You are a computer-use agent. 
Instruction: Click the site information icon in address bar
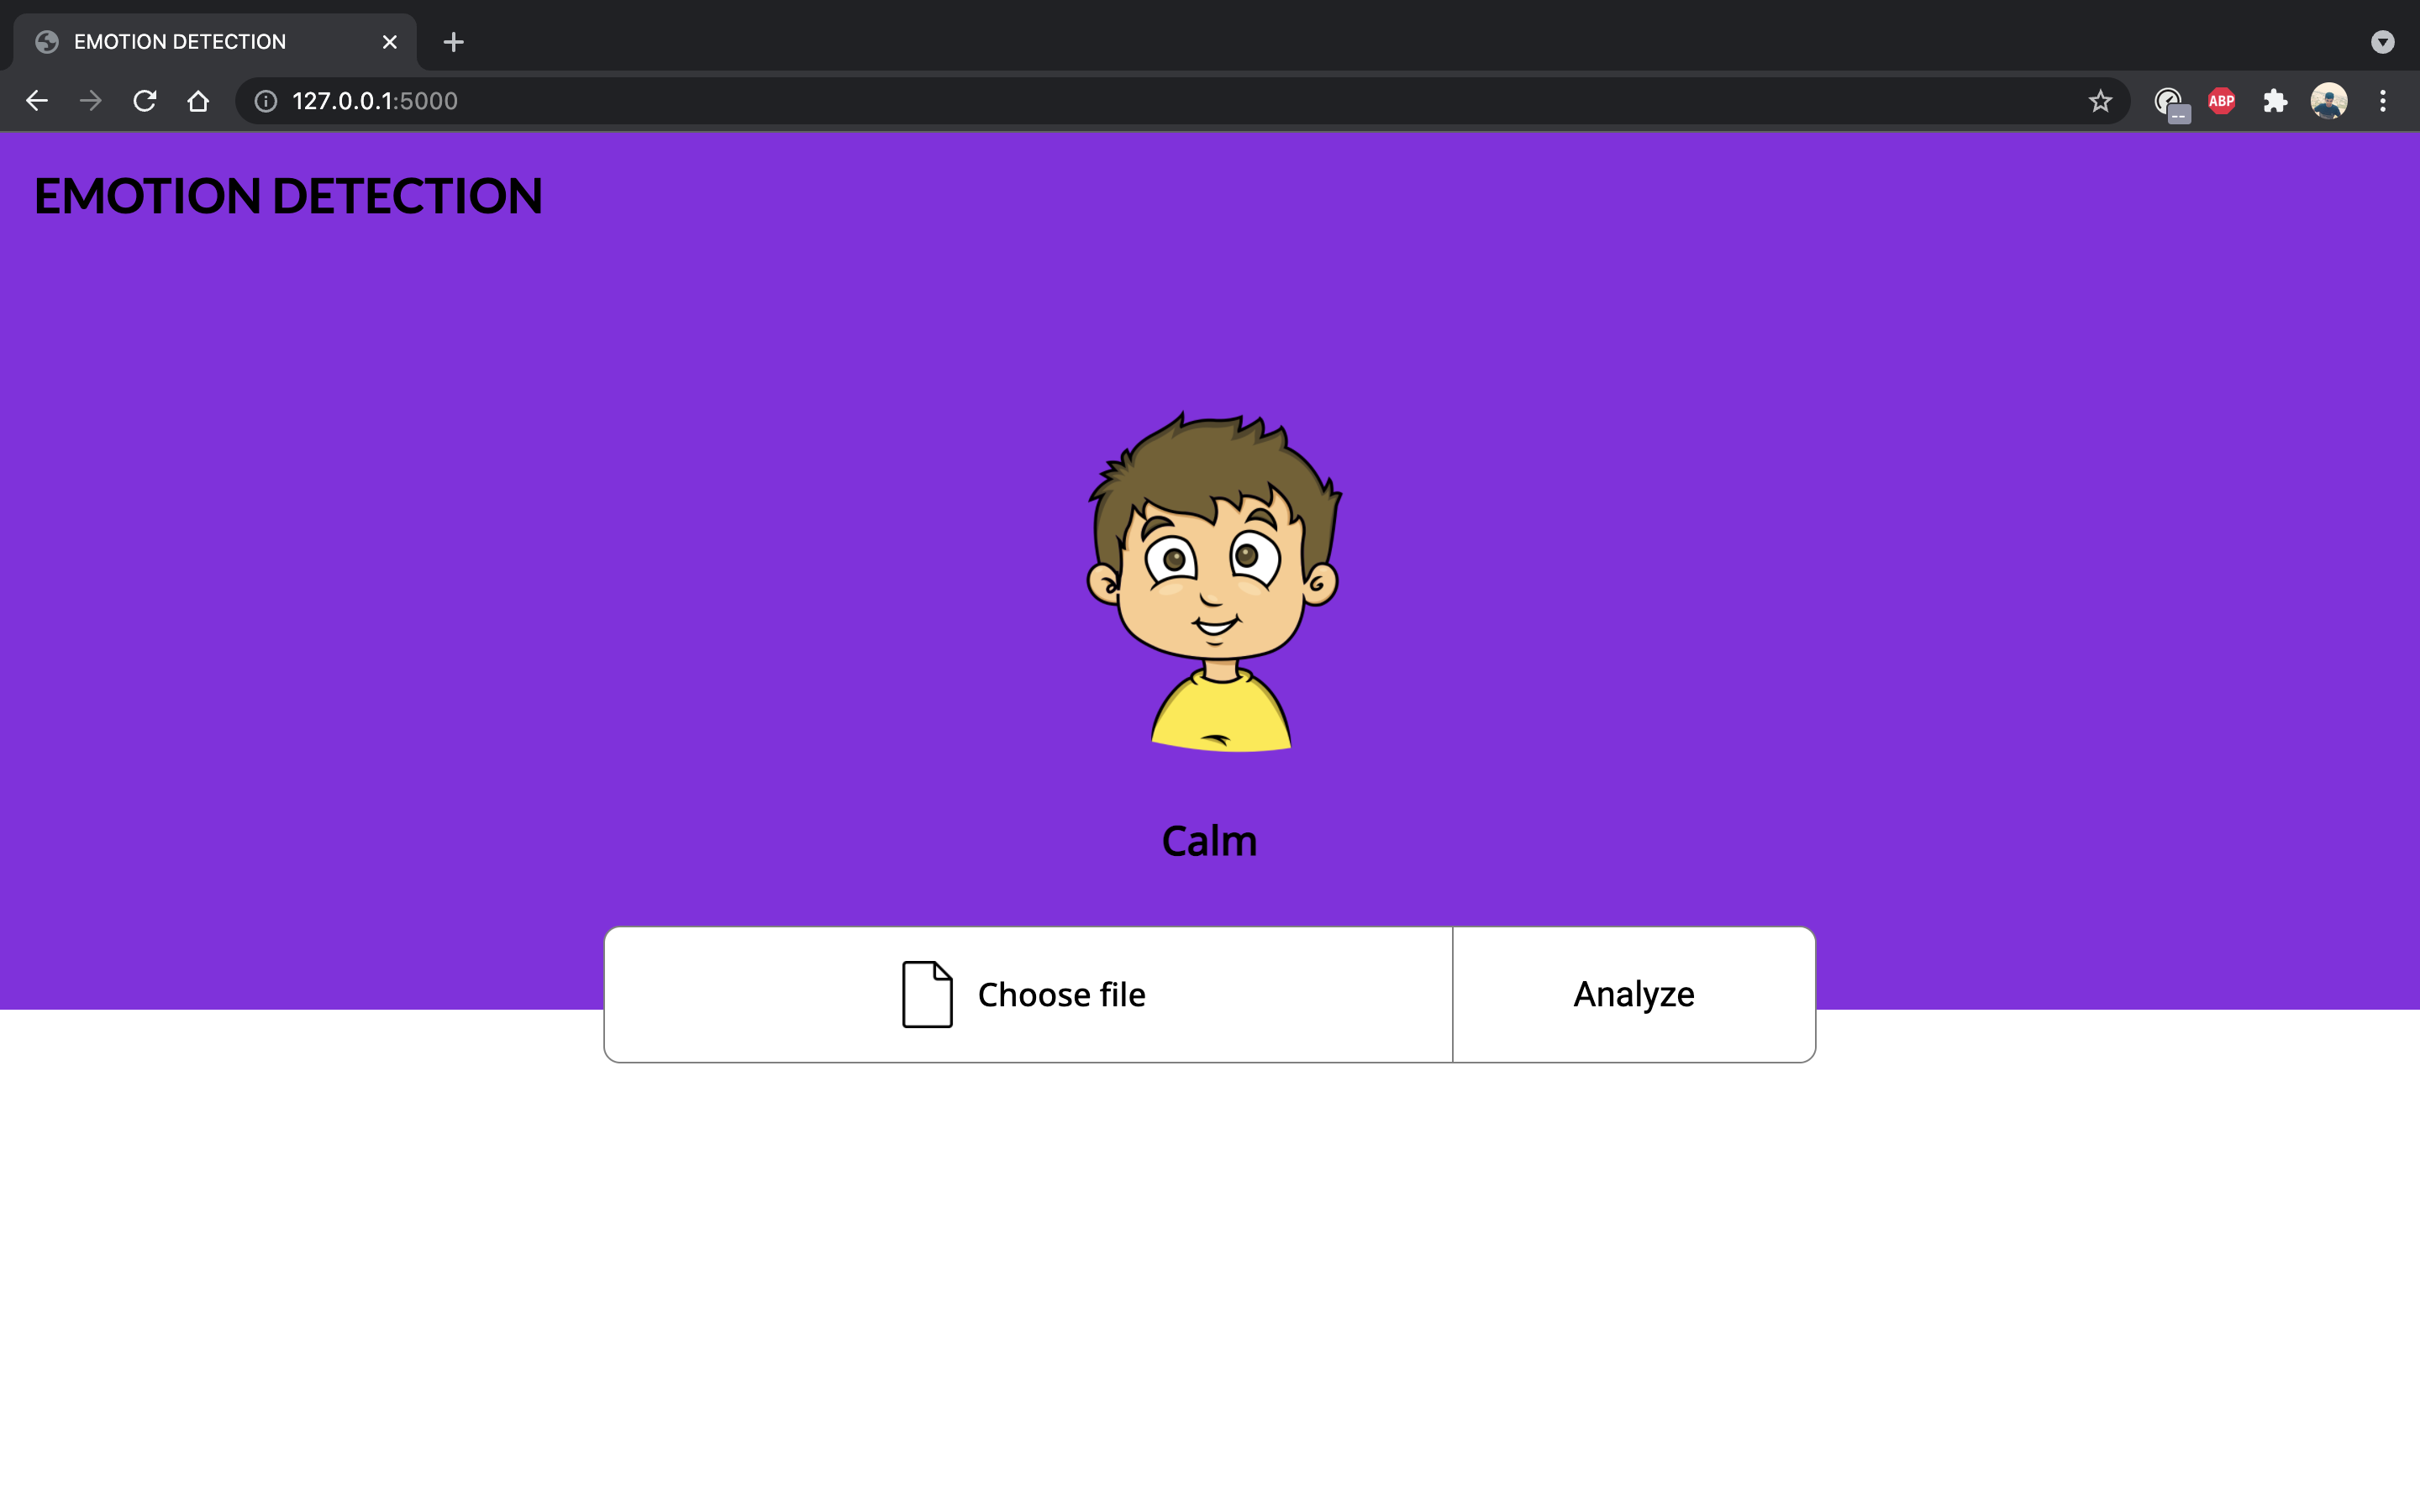264,100
